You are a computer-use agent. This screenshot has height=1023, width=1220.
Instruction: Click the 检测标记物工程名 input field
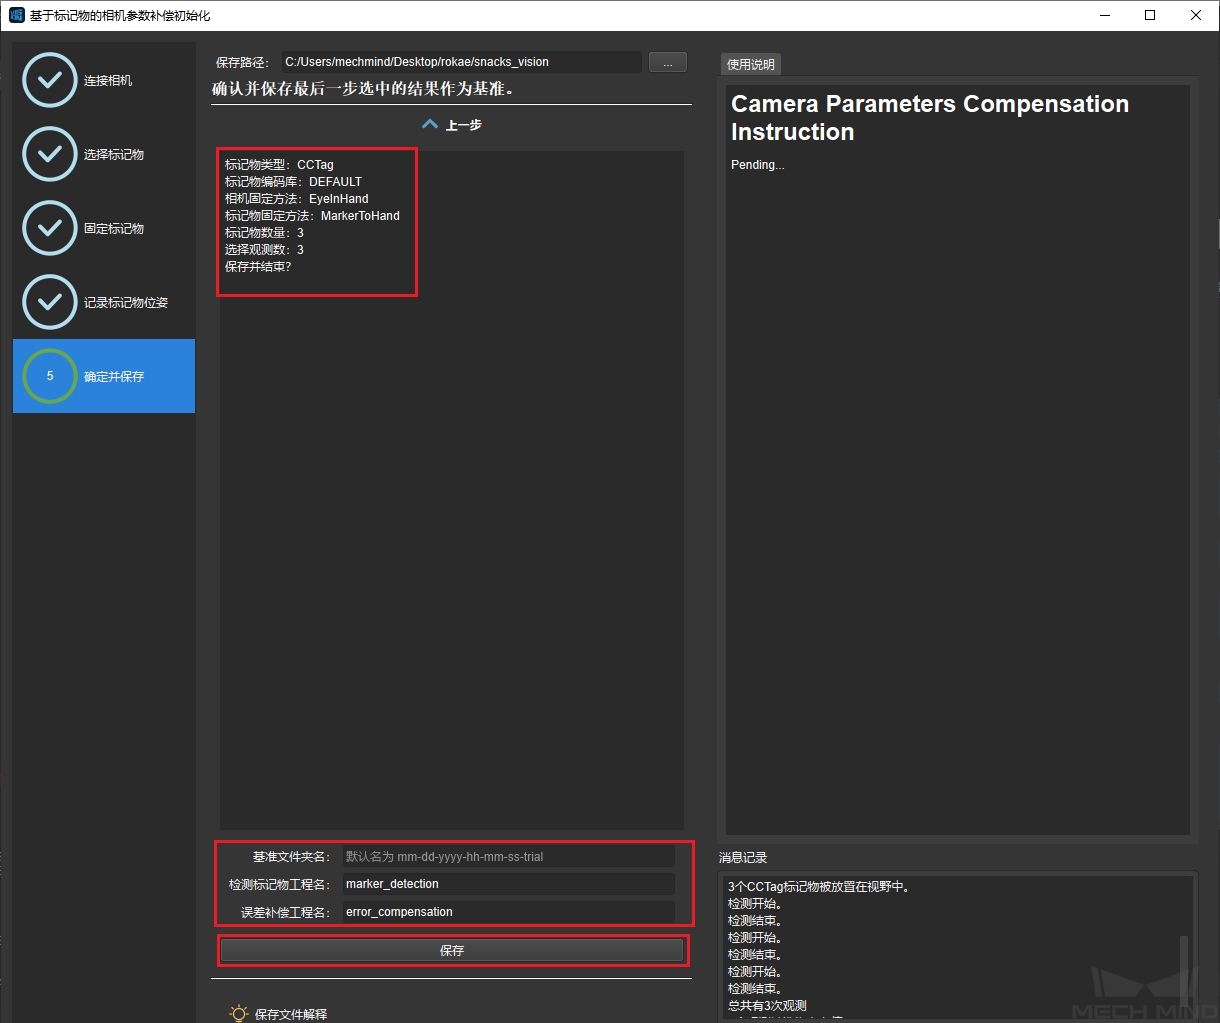click(508, 884)
